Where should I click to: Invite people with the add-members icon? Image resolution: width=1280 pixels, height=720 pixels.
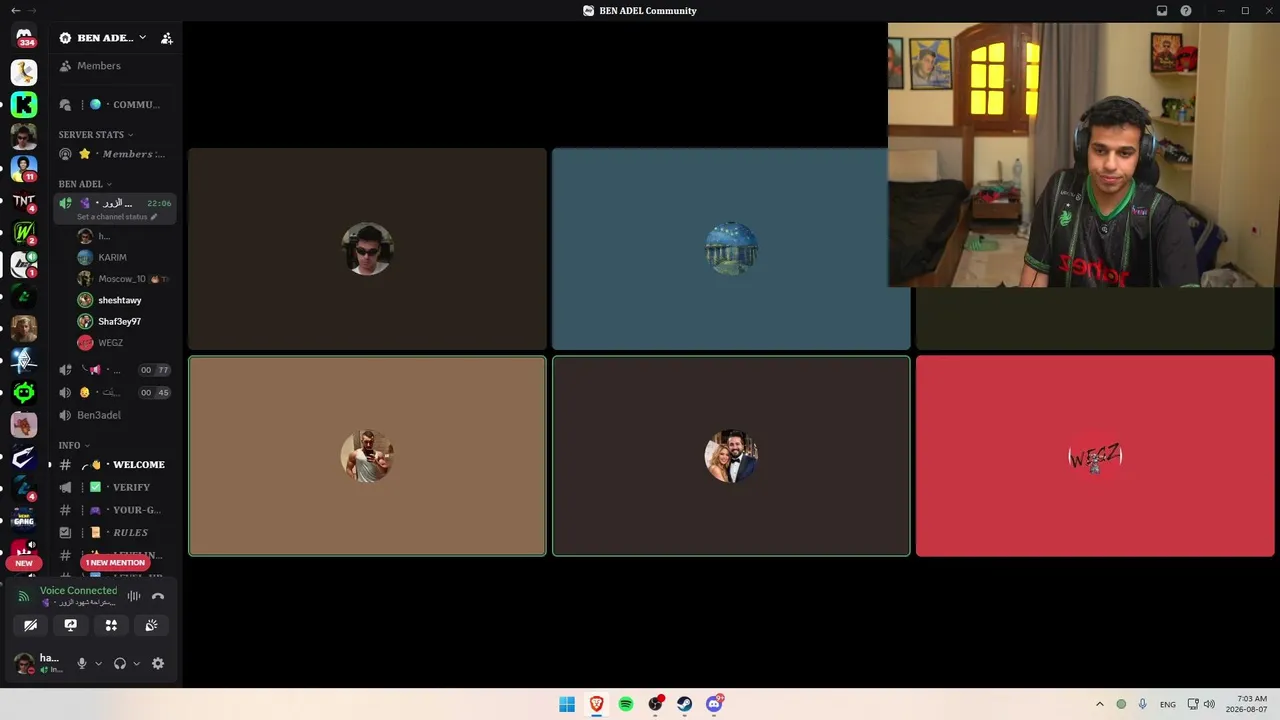167,38
